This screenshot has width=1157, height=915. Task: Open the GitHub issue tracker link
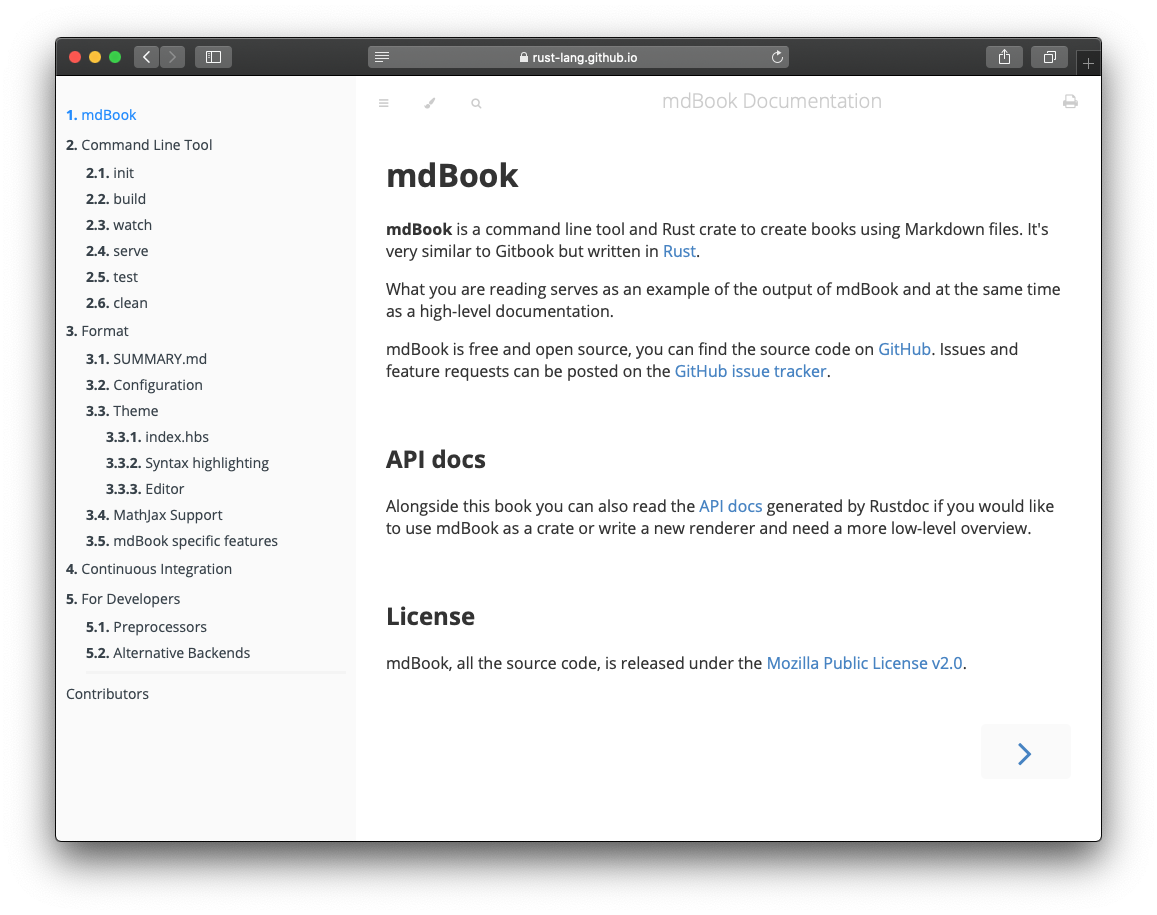[x=750, y=371]
